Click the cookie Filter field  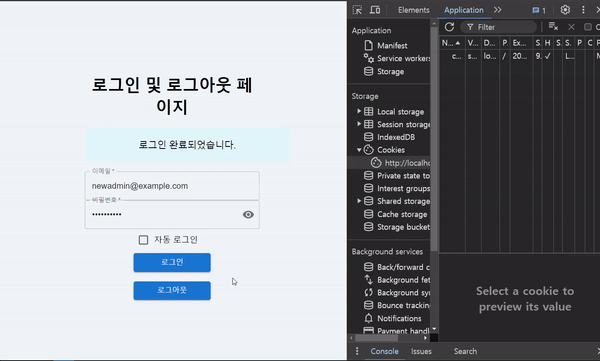499,27
